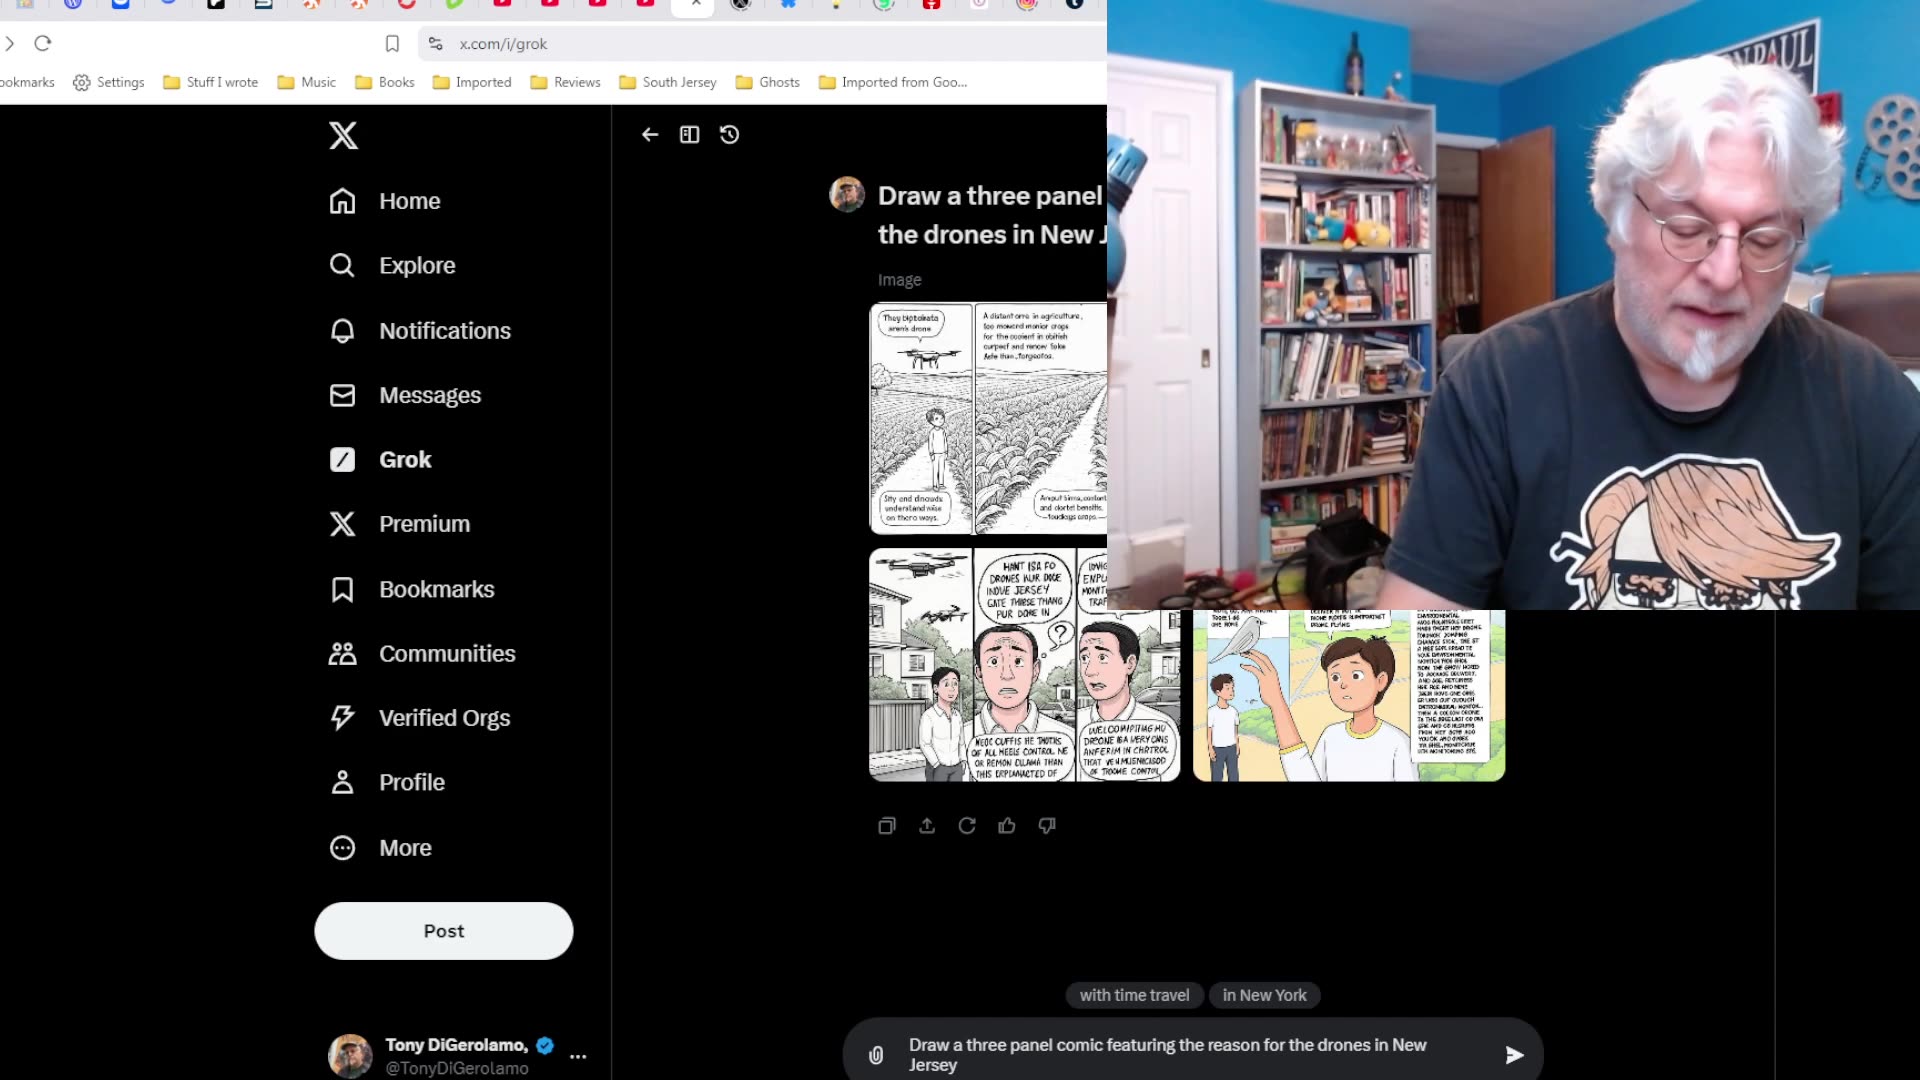Reload the page in Chrome

coord(43,44)
